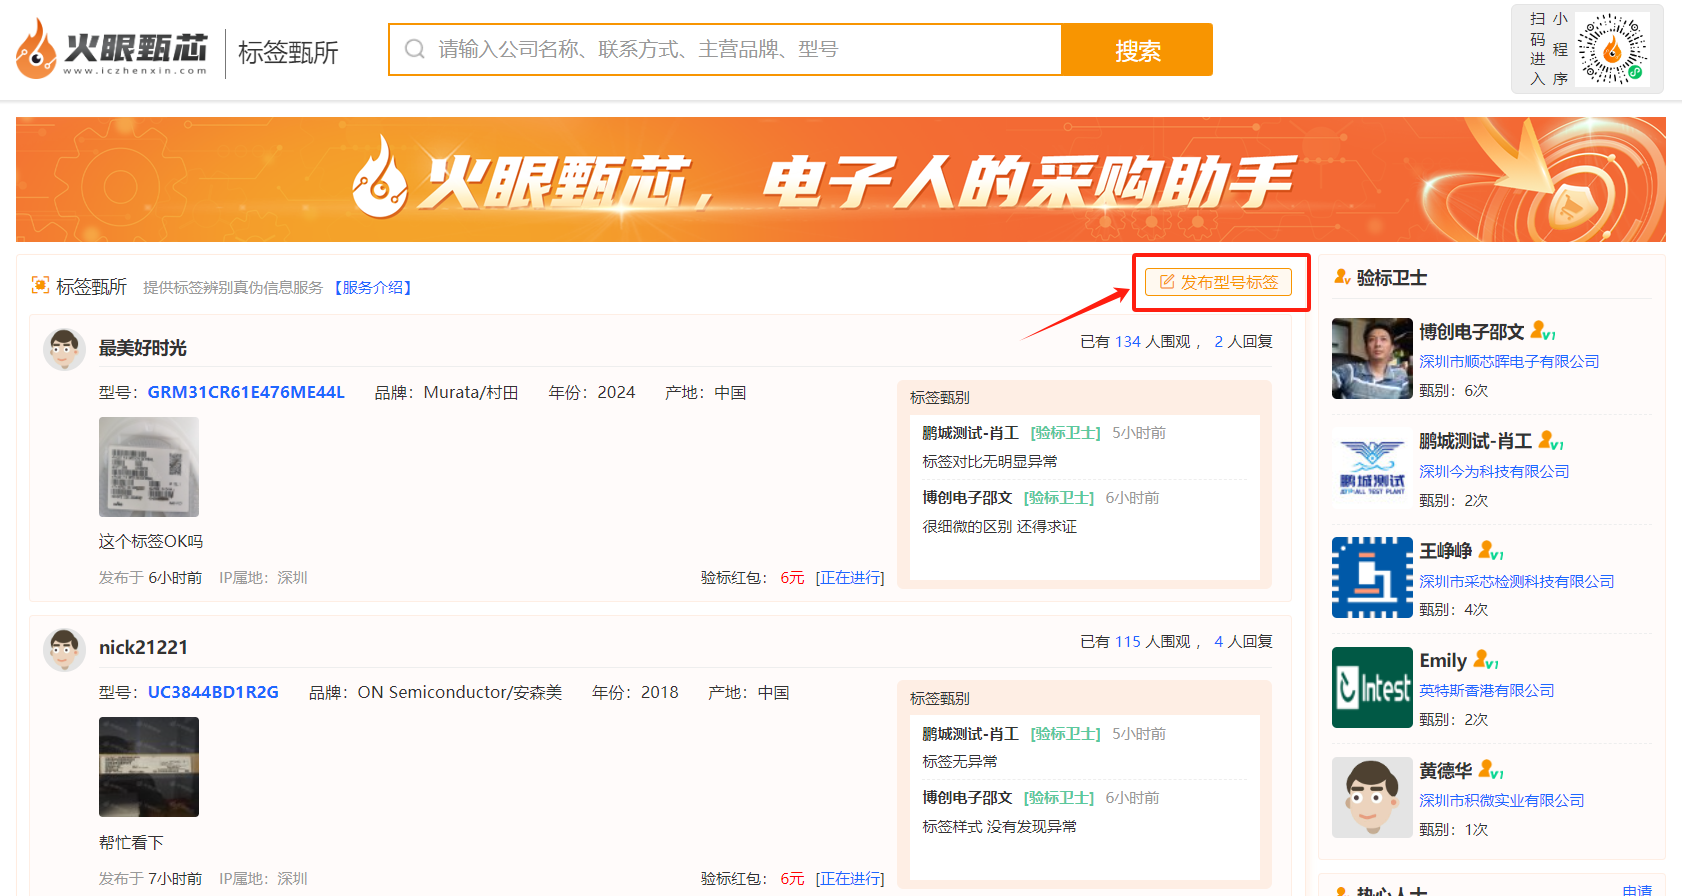Click the search input field
Screen dimensions: 1682x896
(x=725, y=49)
